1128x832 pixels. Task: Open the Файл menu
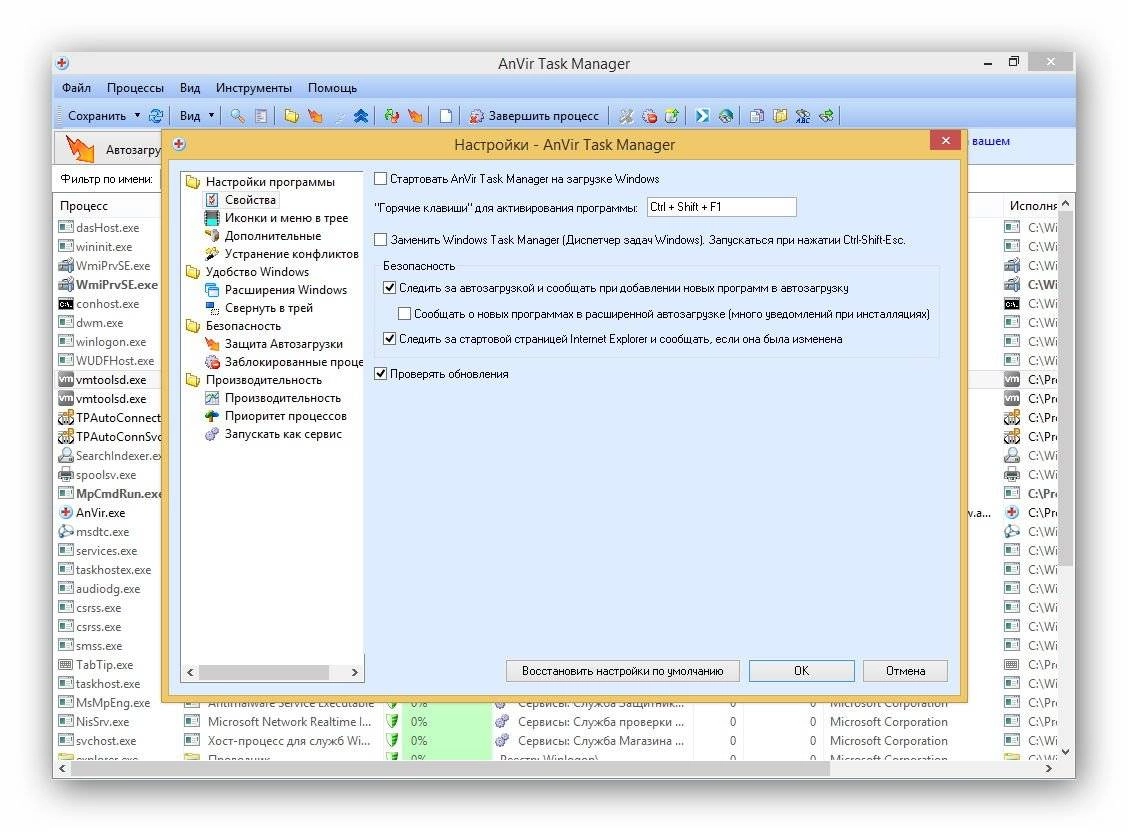[76, 88]
